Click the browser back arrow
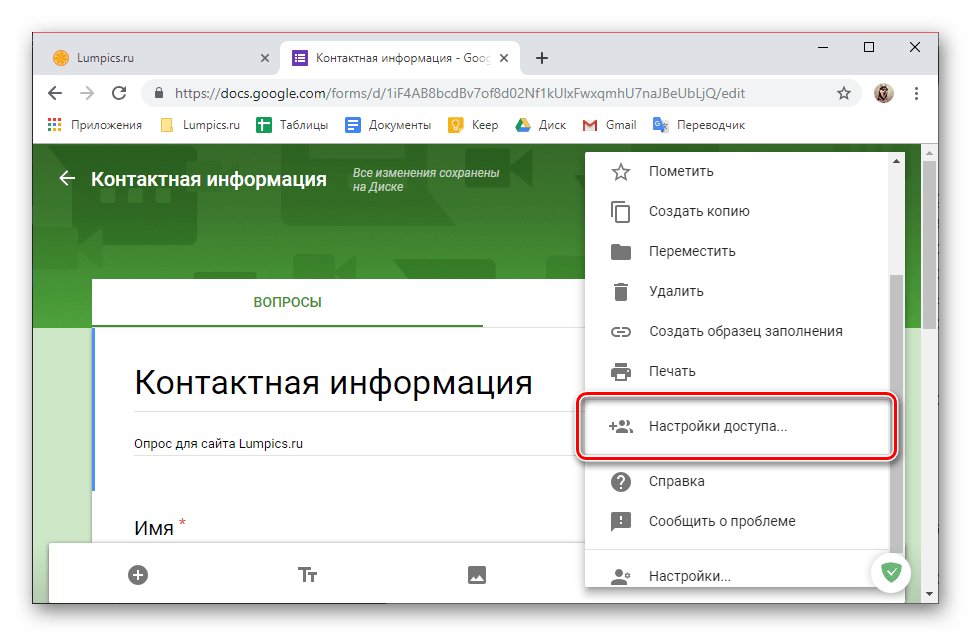 pyautogui.click(x=55, y=93)
